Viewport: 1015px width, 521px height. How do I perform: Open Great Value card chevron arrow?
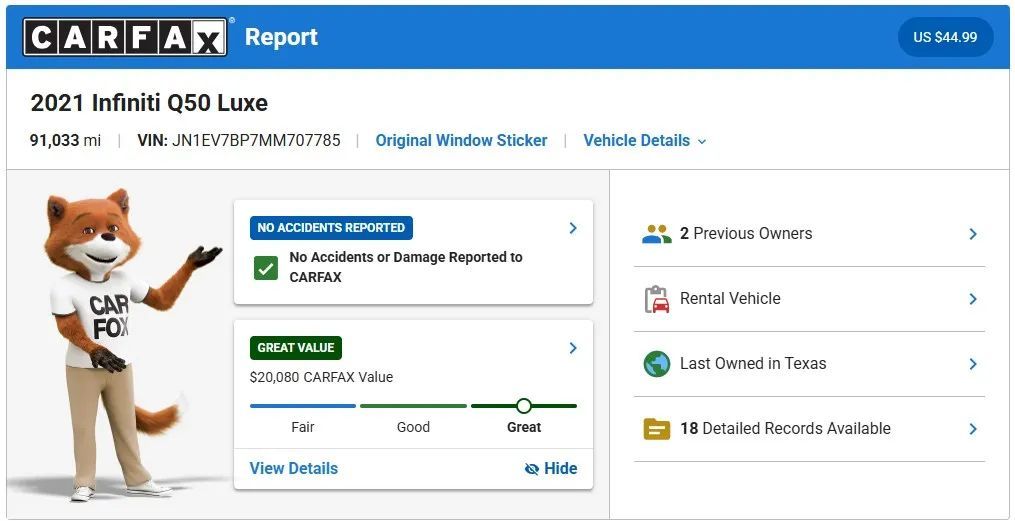tap(573, 348)
